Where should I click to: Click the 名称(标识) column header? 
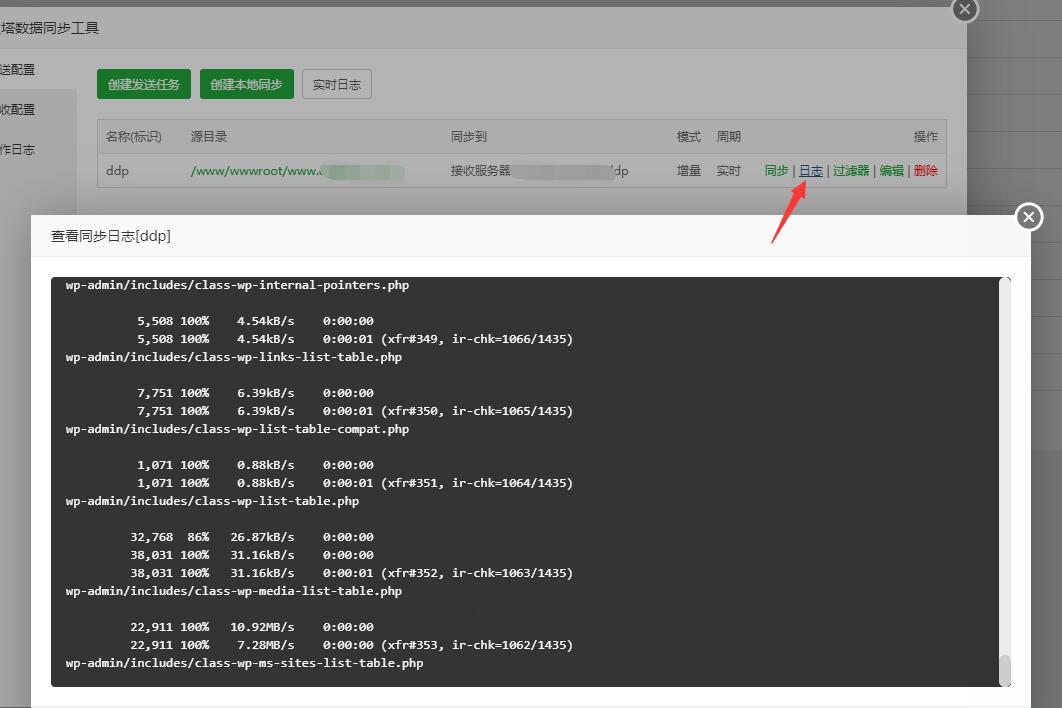coord(133,137)
